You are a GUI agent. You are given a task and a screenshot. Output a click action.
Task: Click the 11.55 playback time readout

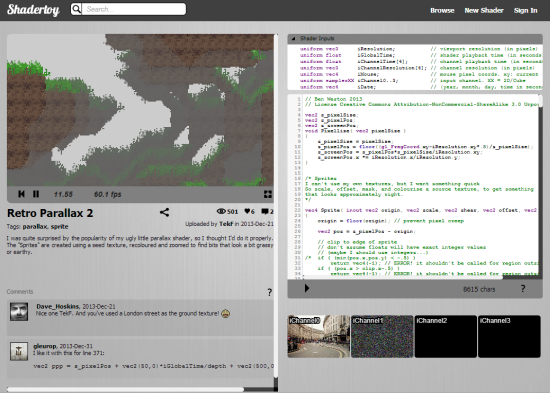tap(63, 194)
